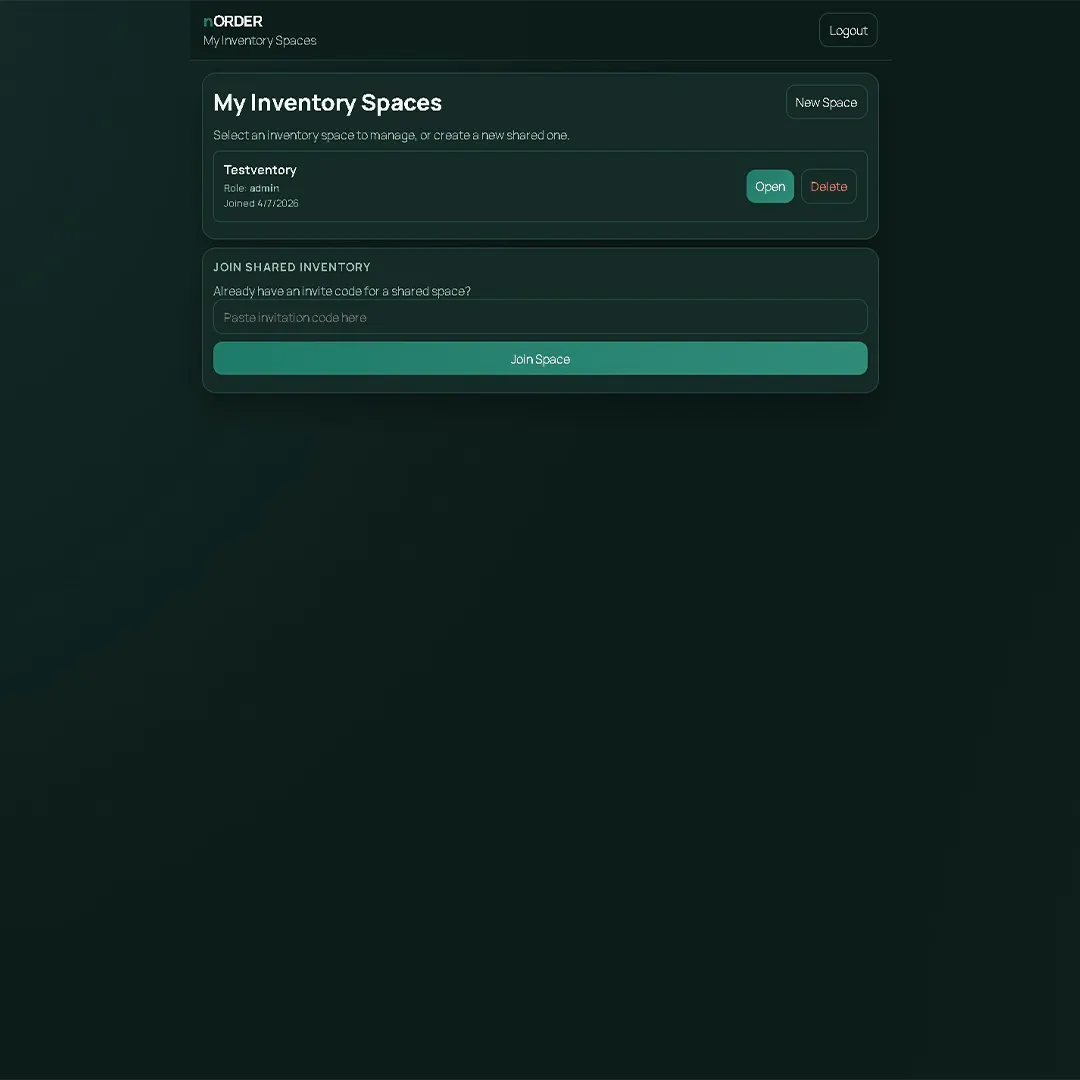Click the 'Role: admin' text
Screen dimensions: 1080x1080
251,188
